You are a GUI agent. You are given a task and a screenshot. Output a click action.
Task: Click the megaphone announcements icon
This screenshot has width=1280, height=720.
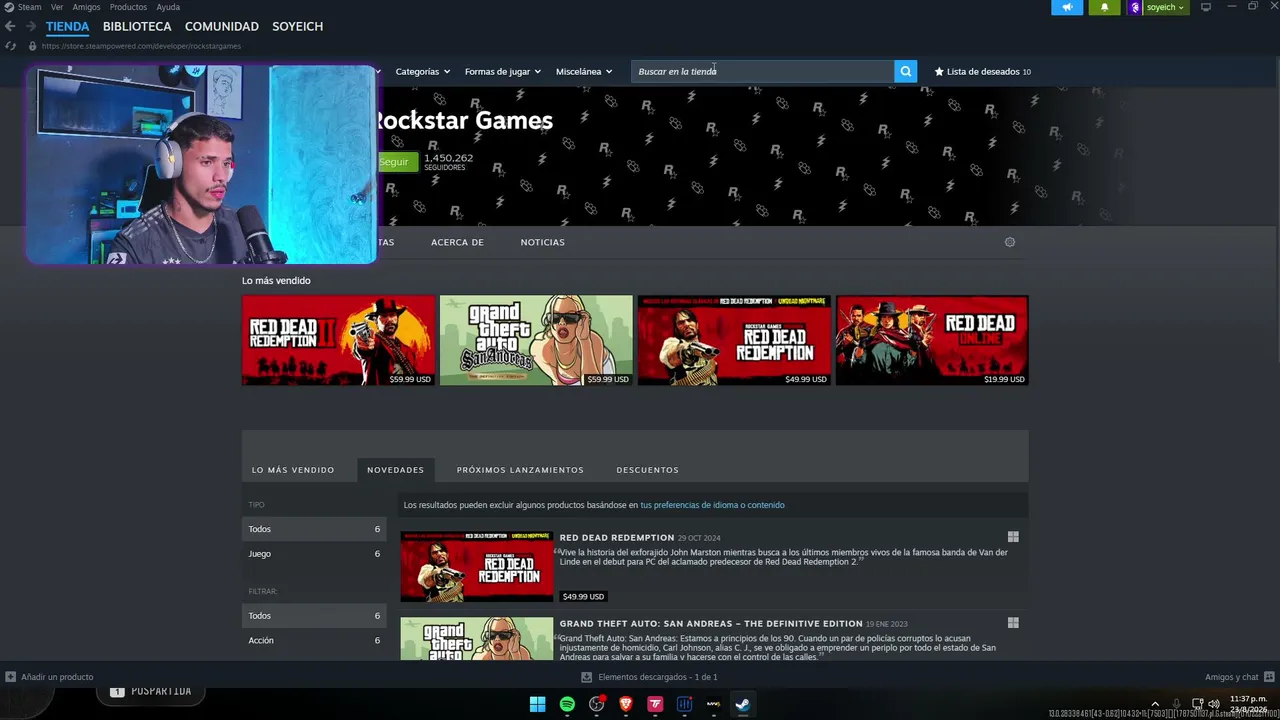[x=1067, y=7]
